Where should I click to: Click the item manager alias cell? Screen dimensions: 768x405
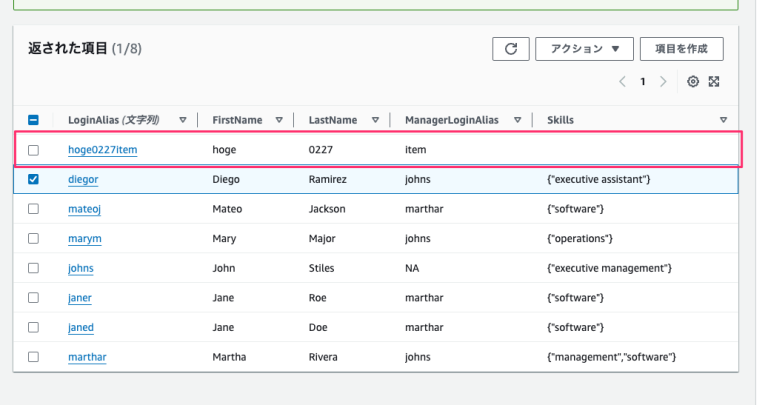tap(415, 150)
